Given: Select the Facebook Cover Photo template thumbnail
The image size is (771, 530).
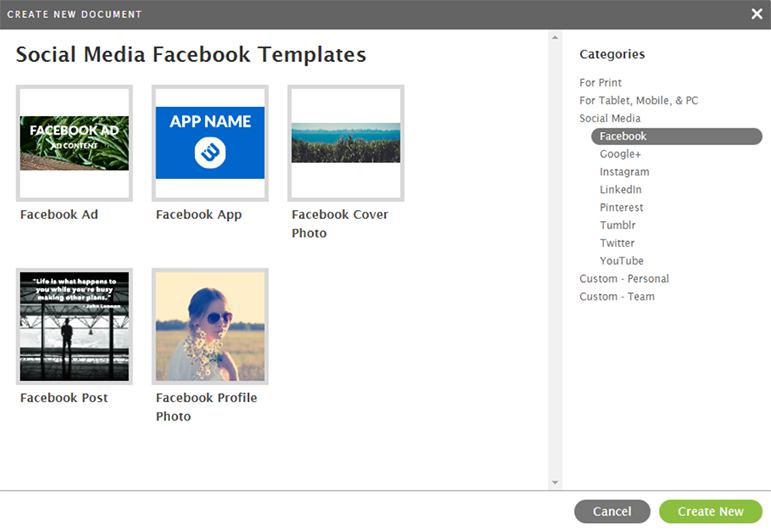Looking at the screenshot, I should pyautogui.click(x=346, y=143).
